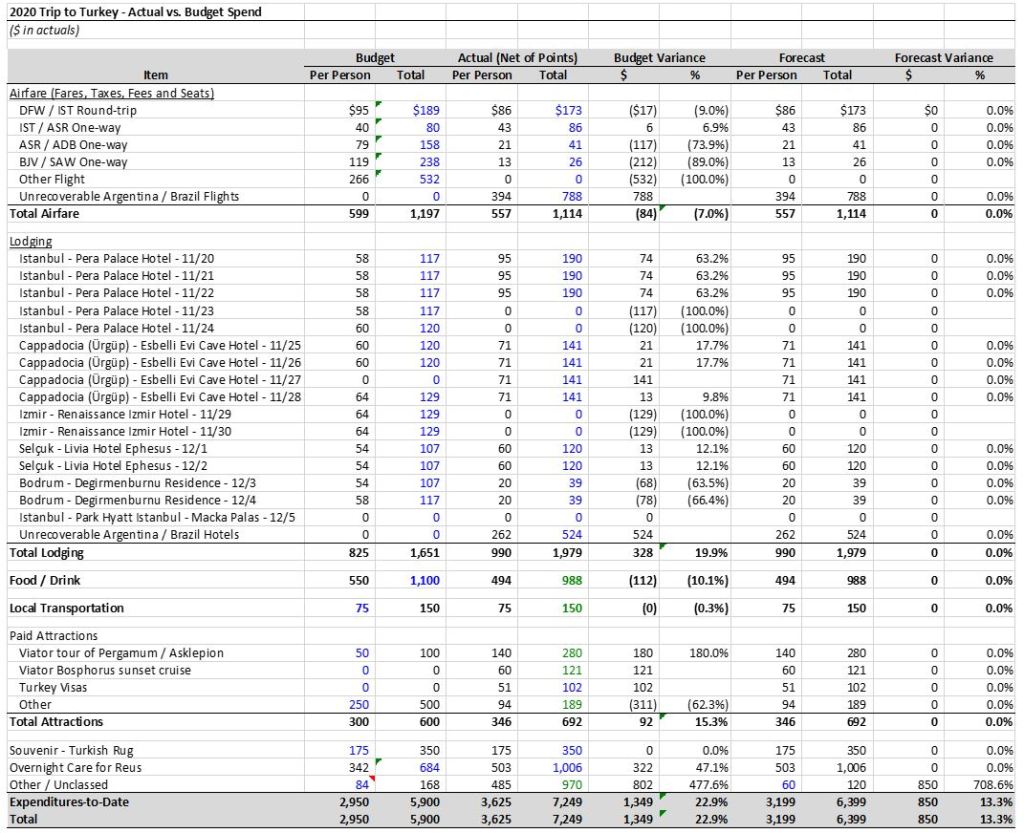The height and width of the screenshot is (833, 1024).
Task: Select the "Budget Variance" column group header
Action: click(x=659, y=58)
